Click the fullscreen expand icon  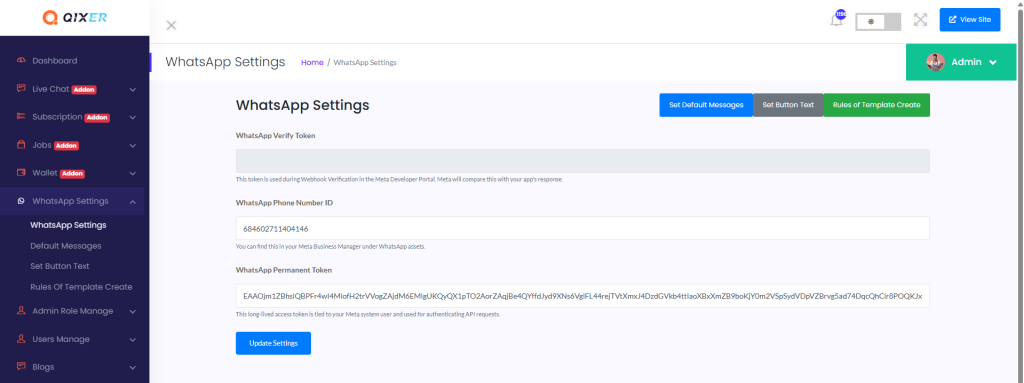(920, 20)
